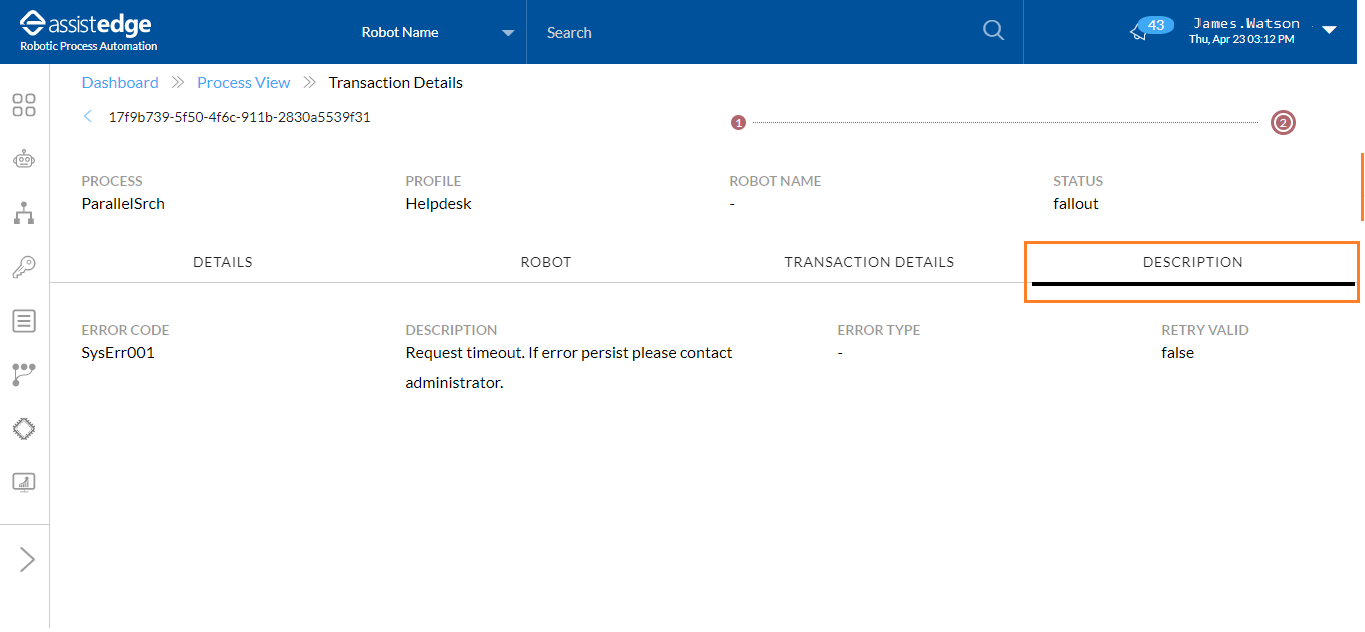Viewport: 1365px width, 632px height.
Task: Click into the Search input field
Action: click(750, 32)
